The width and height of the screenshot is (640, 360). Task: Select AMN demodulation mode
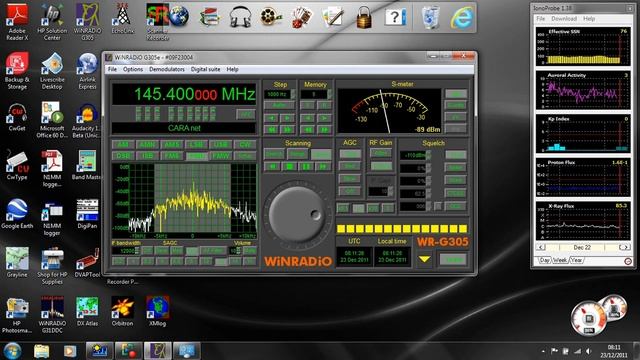tap(147, 144)
